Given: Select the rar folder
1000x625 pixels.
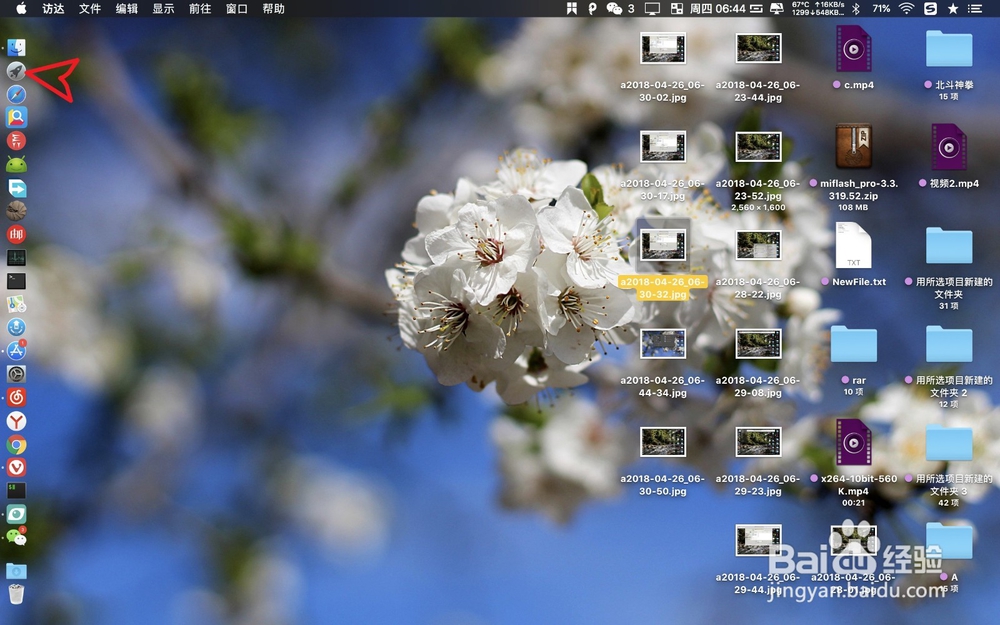Looking at the screenshot, I should pos(853,344).
